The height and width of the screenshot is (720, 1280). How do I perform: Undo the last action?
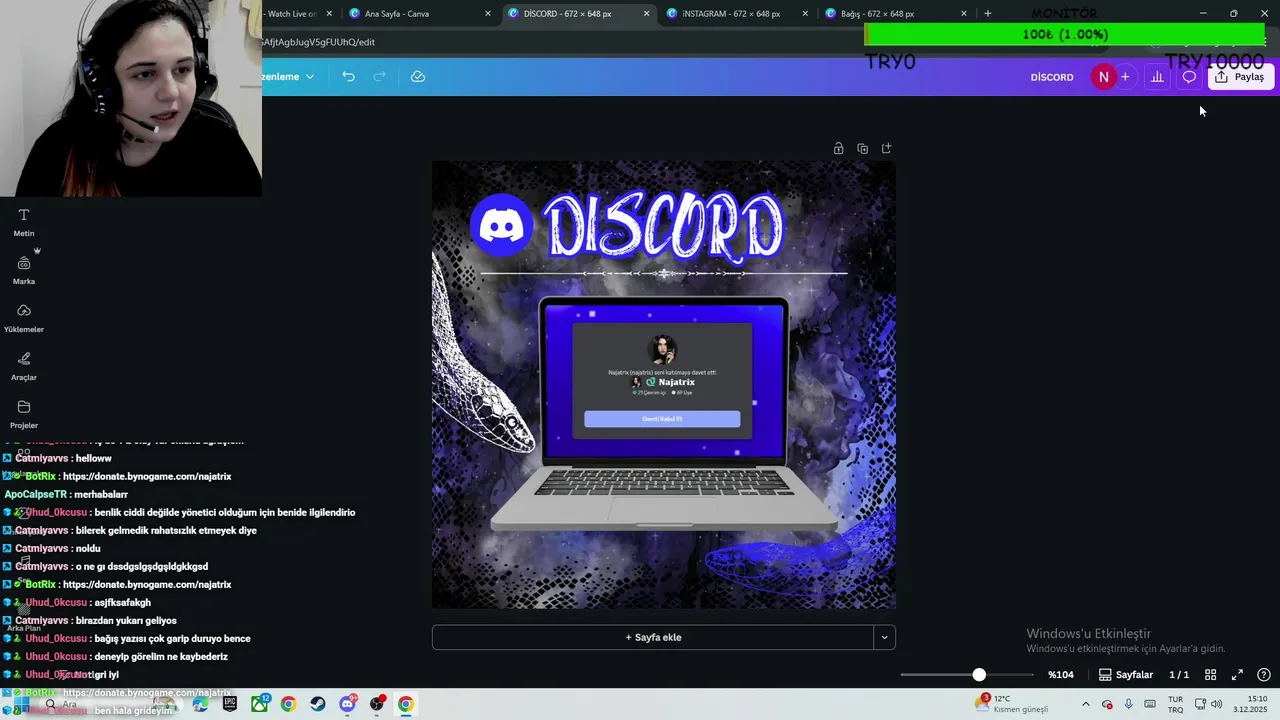coord(348,77)
